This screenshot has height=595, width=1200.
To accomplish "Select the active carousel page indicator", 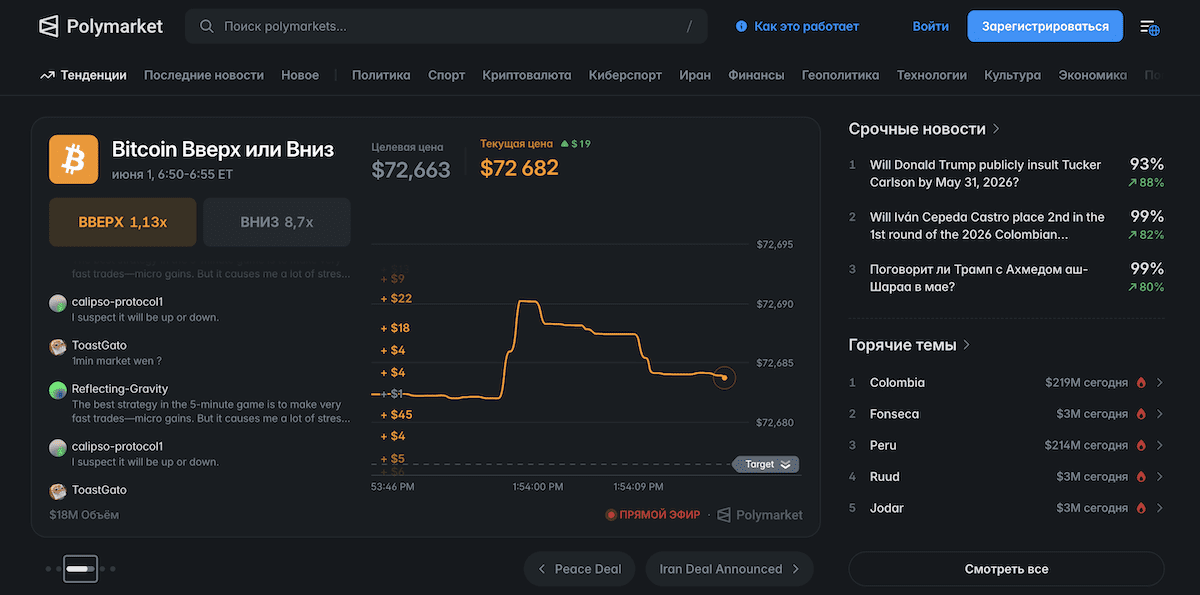I will pos(81,568).
